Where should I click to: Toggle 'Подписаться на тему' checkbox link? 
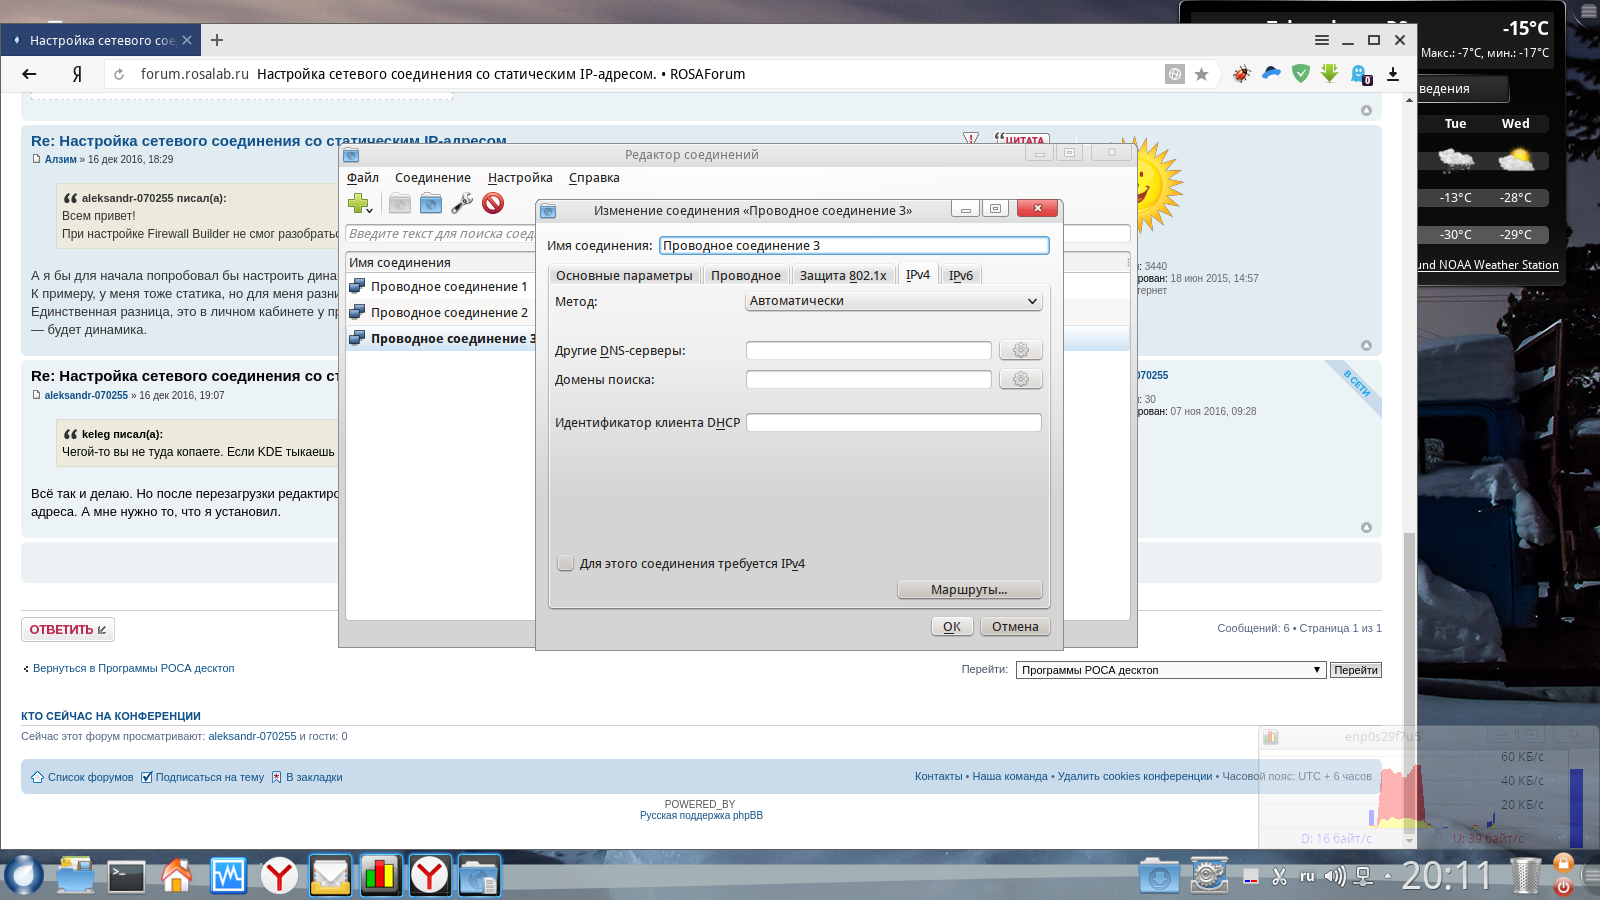[x=203, y=777]
